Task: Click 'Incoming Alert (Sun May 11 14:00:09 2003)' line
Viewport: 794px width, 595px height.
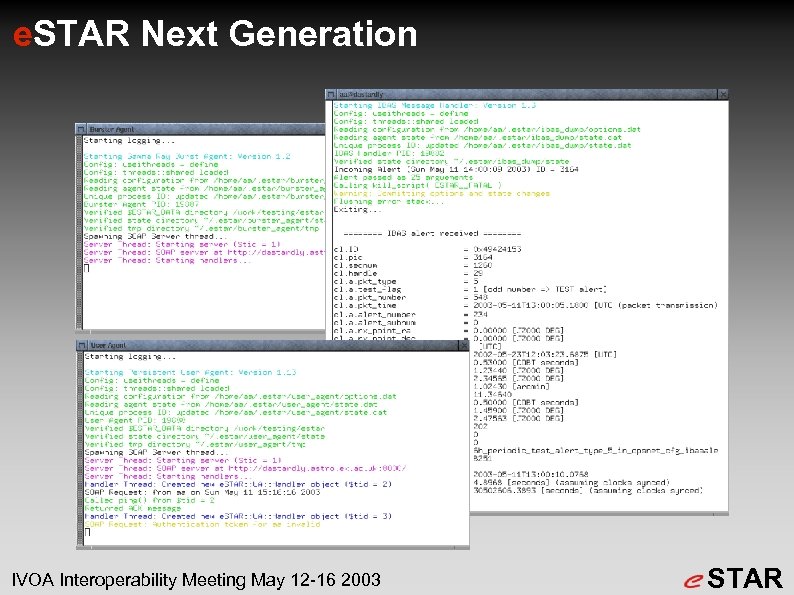Action: tap(456, 169)
